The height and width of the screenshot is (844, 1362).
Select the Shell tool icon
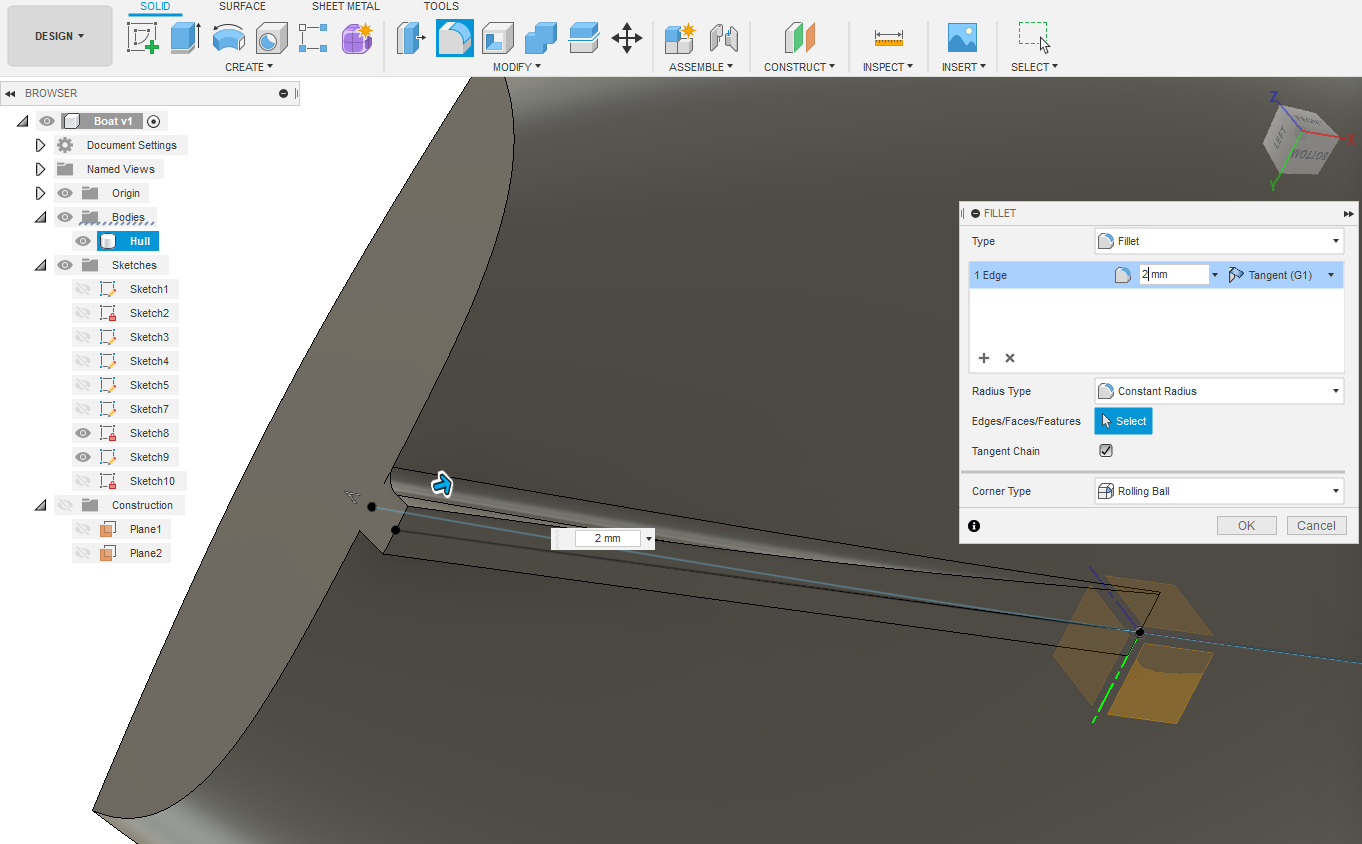point(498,38)
